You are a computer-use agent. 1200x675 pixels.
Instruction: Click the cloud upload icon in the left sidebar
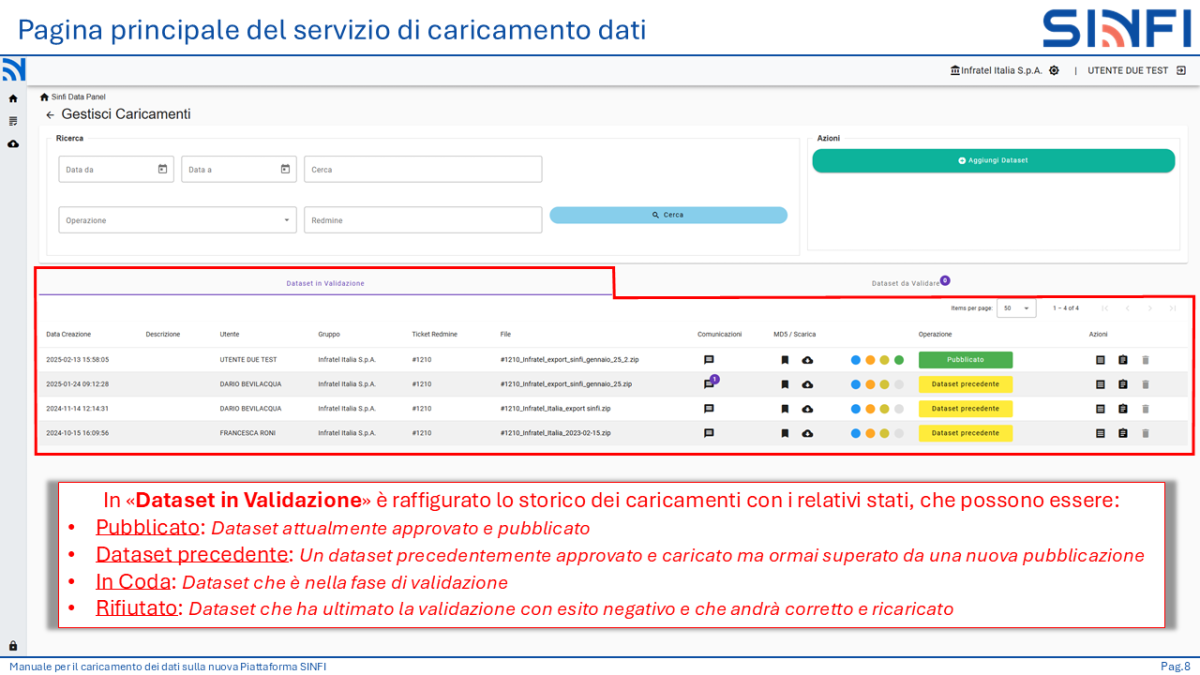[12, 143]
